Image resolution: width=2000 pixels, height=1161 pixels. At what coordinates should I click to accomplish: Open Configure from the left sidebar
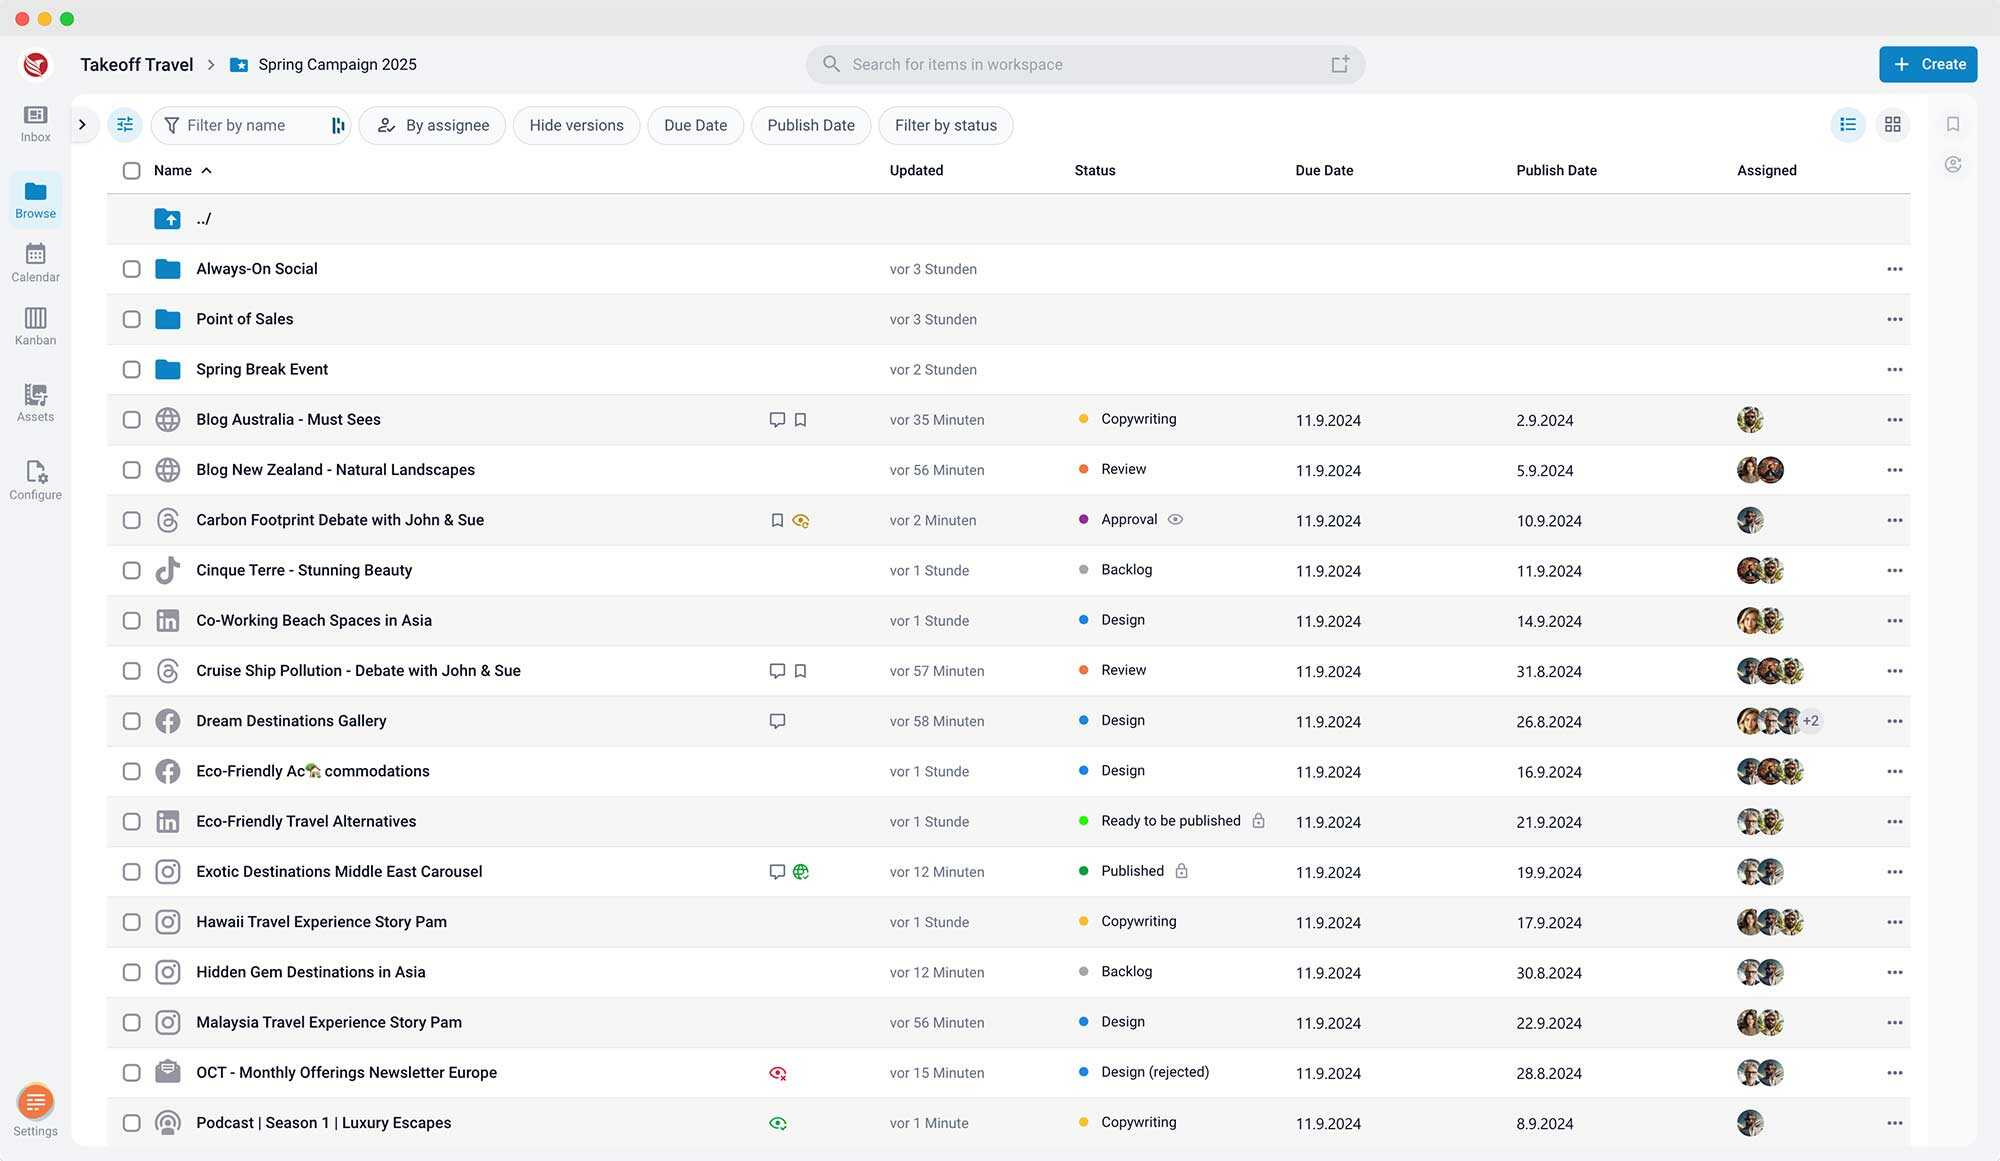pyautogui.click(x=35, y=477)
